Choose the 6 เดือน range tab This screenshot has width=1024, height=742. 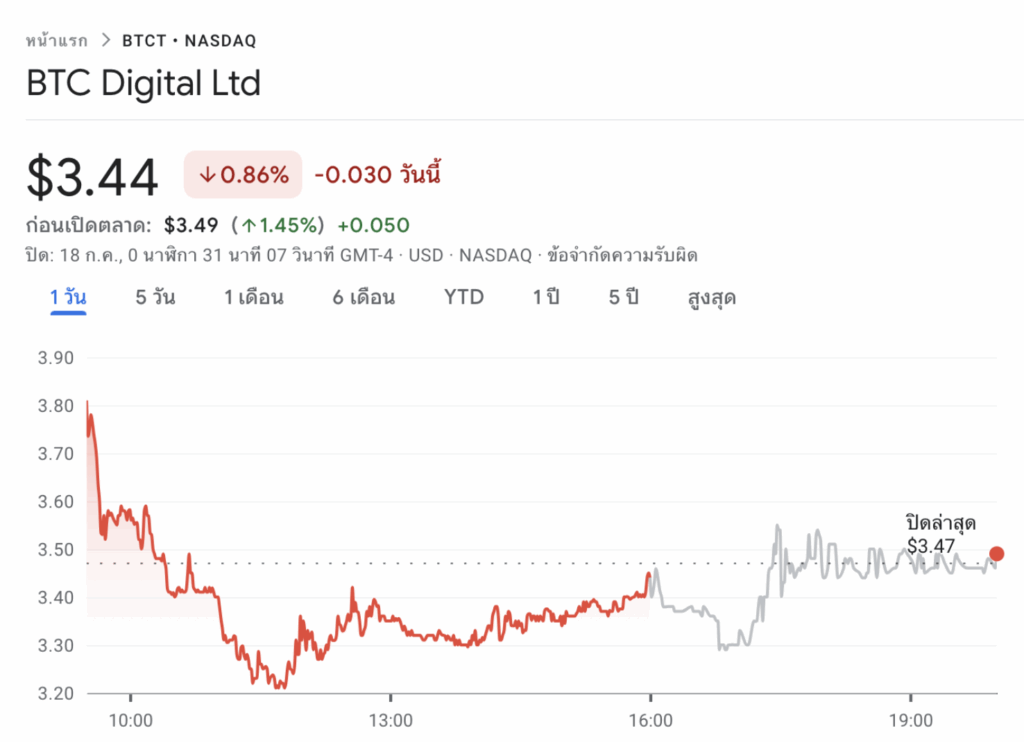pyautogui.click(x=364, y=297)
